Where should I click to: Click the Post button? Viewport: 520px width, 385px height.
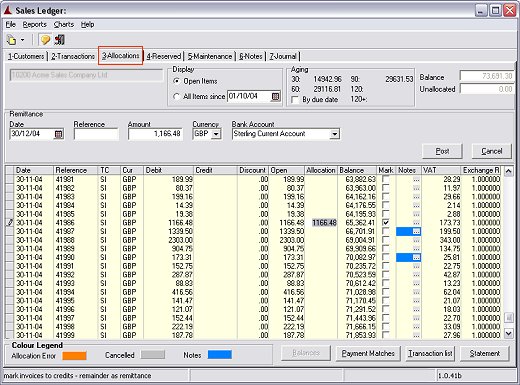pos(442,151)
